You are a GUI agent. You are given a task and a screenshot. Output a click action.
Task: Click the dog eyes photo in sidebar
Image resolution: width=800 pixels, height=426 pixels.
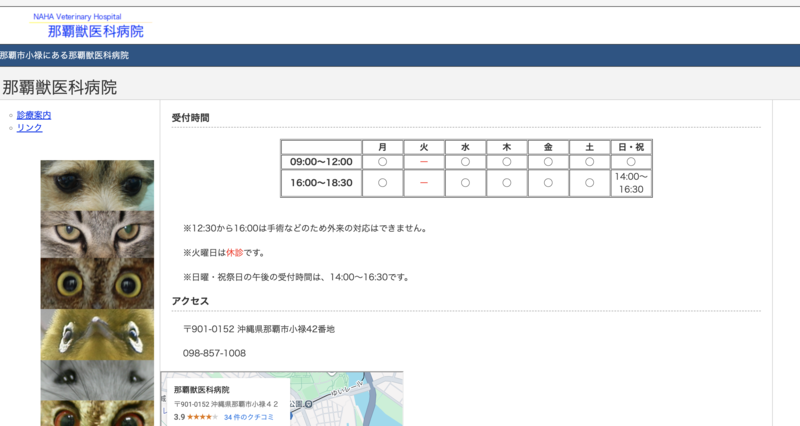(x=97, y=185)
